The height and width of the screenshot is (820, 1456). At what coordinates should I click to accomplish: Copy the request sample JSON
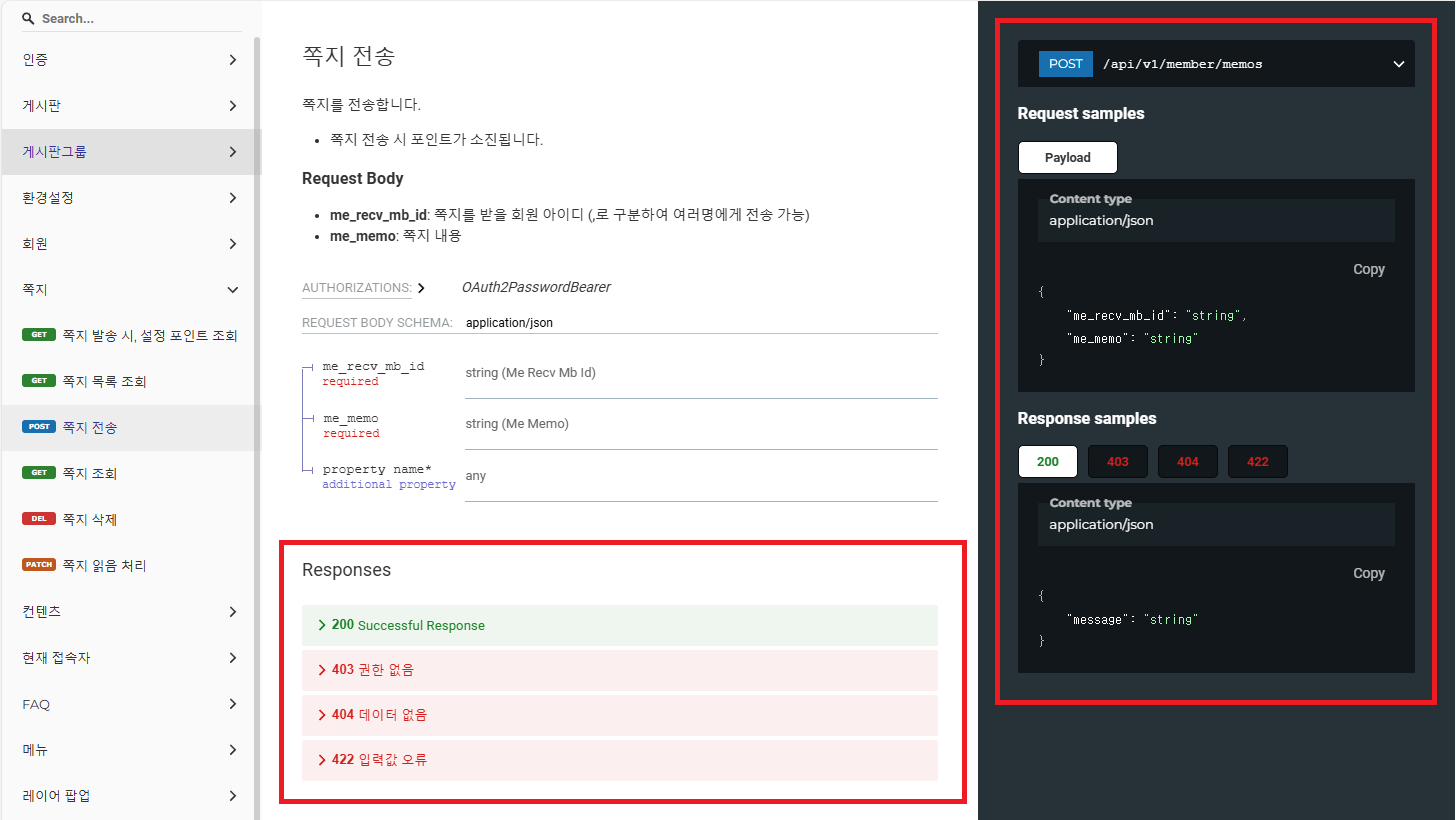point(1368,269)
